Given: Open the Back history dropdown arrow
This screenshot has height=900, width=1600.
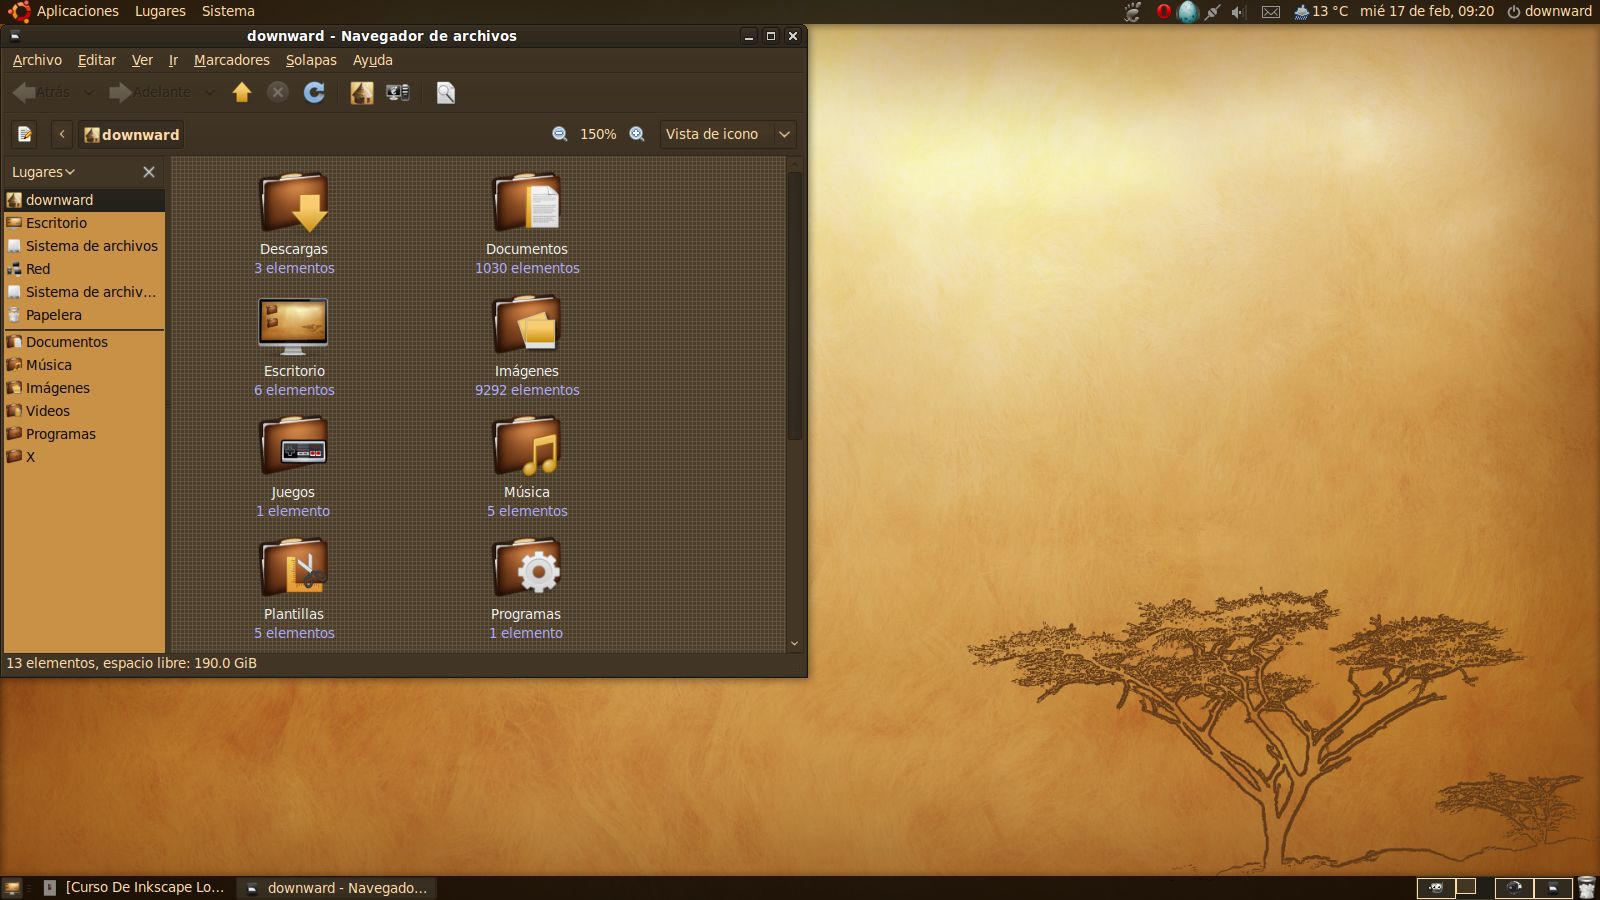Looking at the screenshot, I should pyautogui.click(x=88, y=93).
